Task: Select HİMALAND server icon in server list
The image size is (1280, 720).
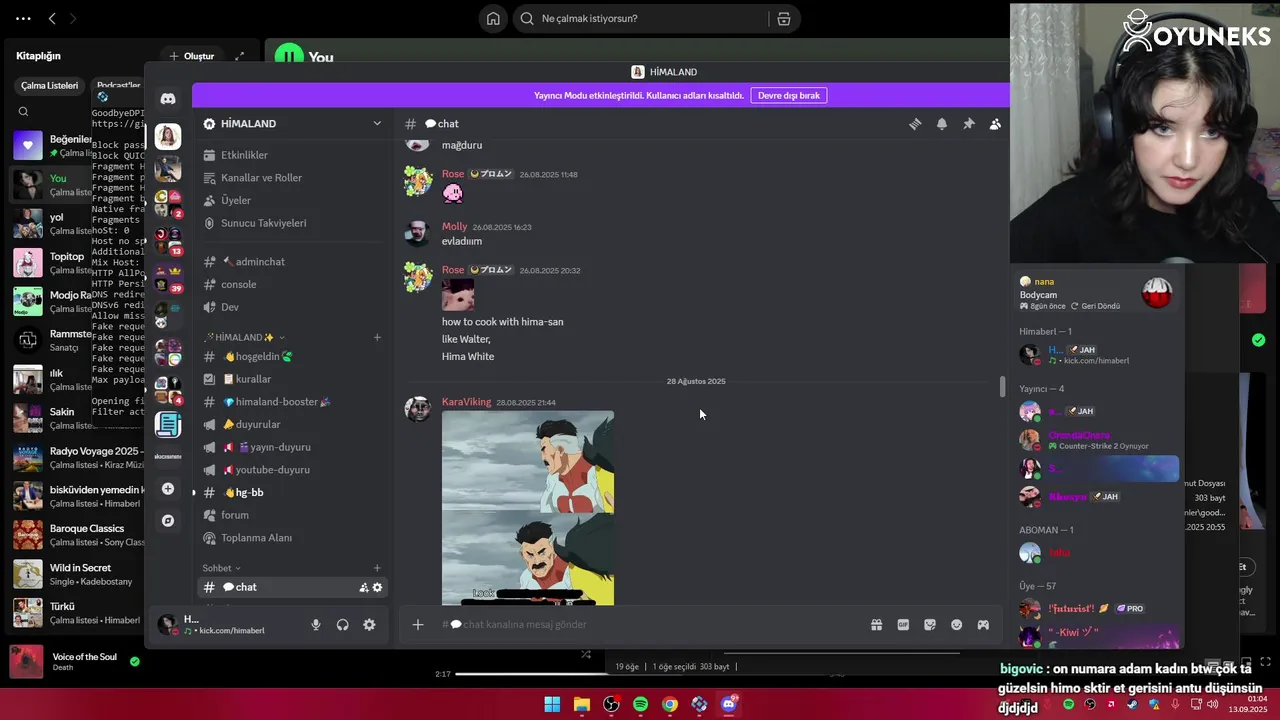Action: [x=168, y=137]
